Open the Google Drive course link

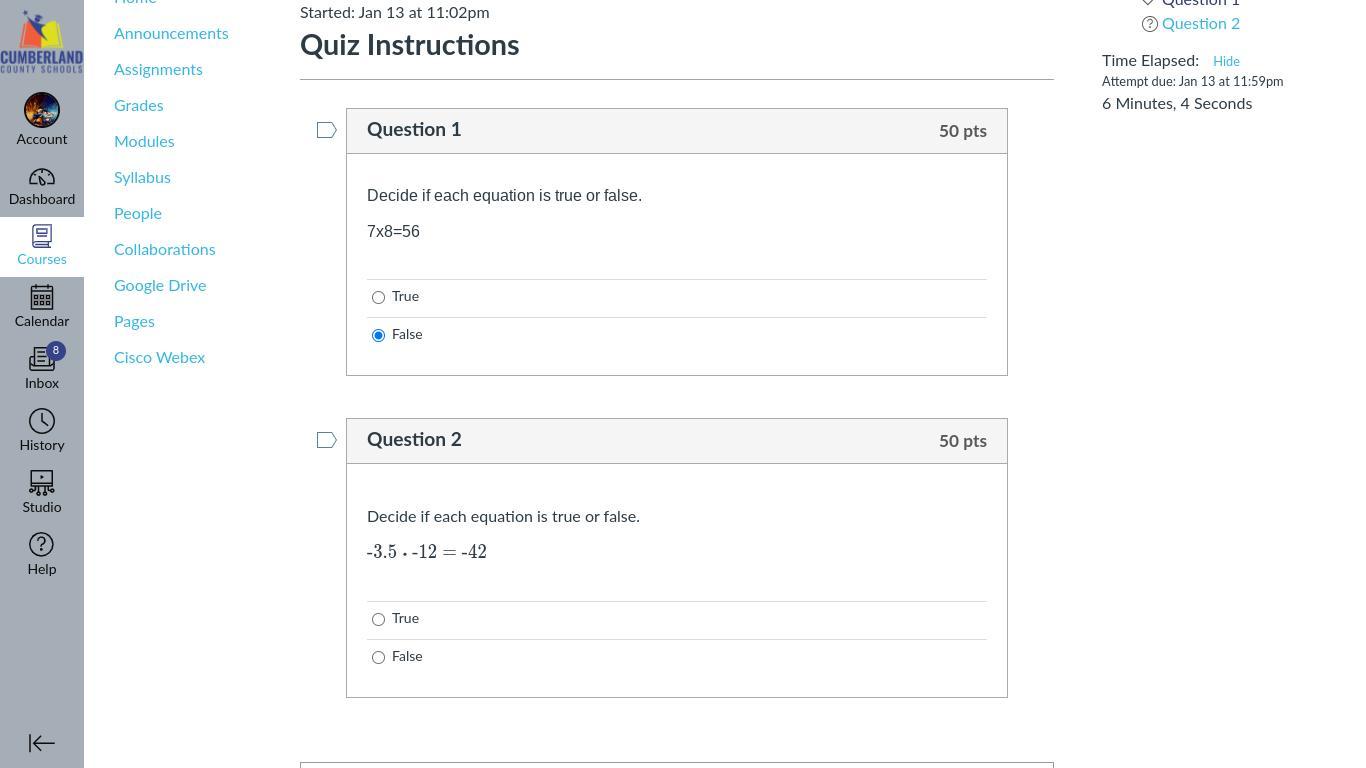tap(160, 286)
